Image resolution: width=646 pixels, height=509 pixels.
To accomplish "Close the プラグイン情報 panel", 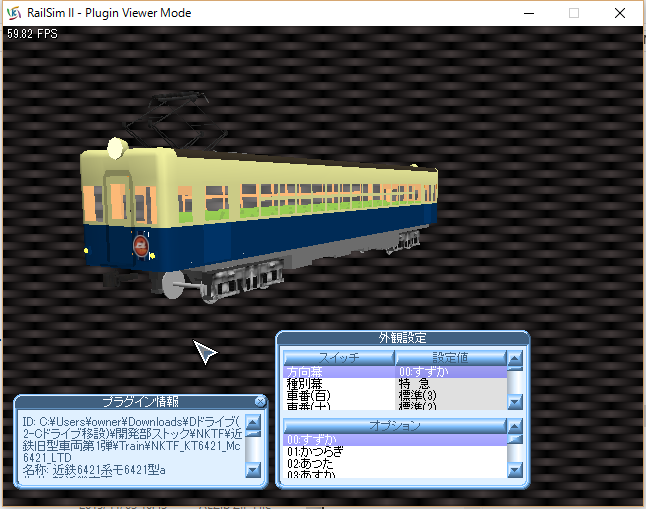I will click(x=260, y=401).
